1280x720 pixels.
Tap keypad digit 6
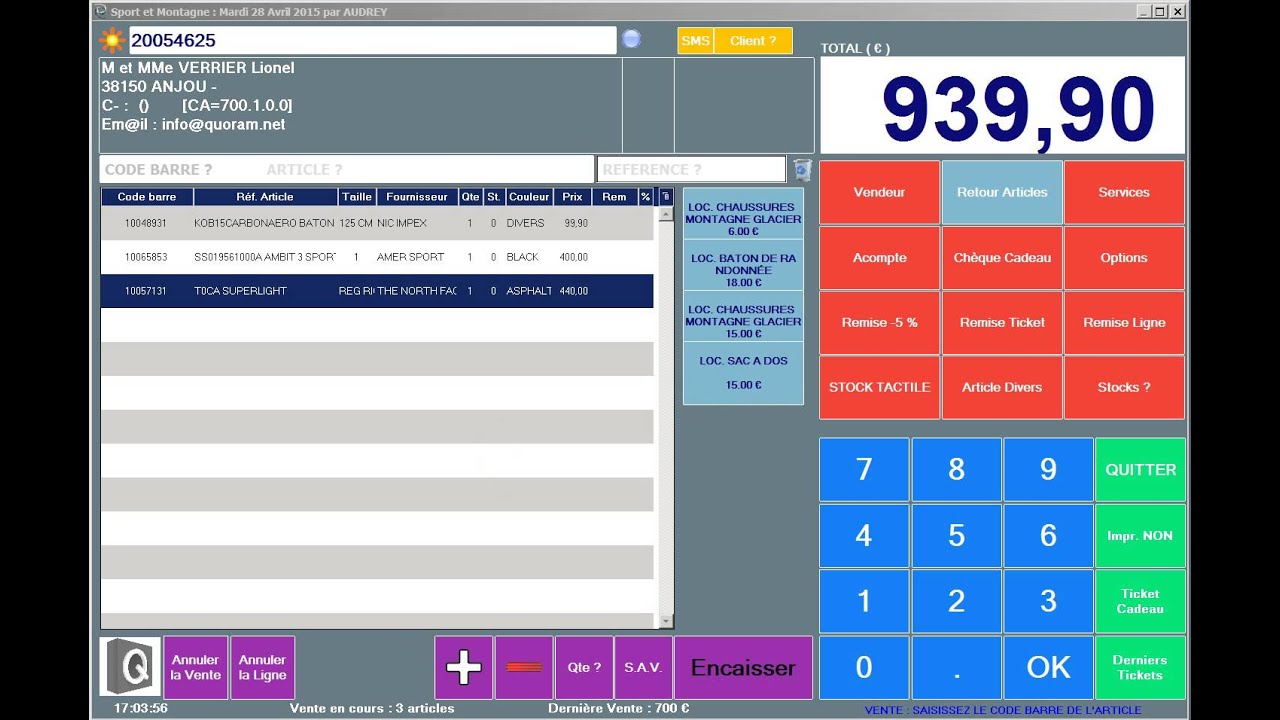pyautogui.click(x=1048, y=535)
